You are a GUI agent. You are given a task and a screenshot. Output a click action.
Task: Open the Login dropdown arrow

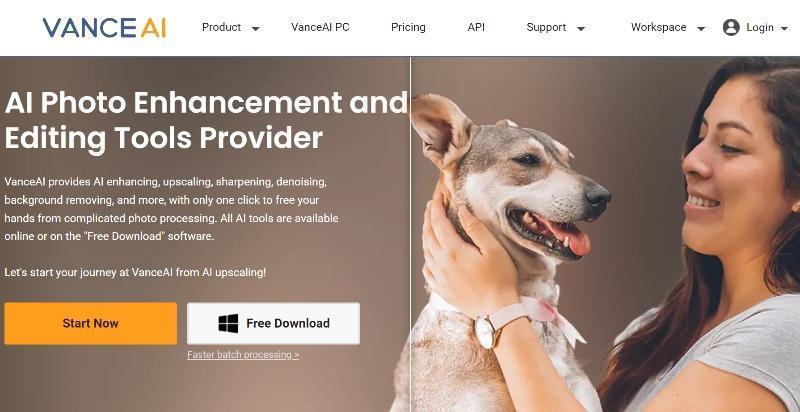click(785, 29)
